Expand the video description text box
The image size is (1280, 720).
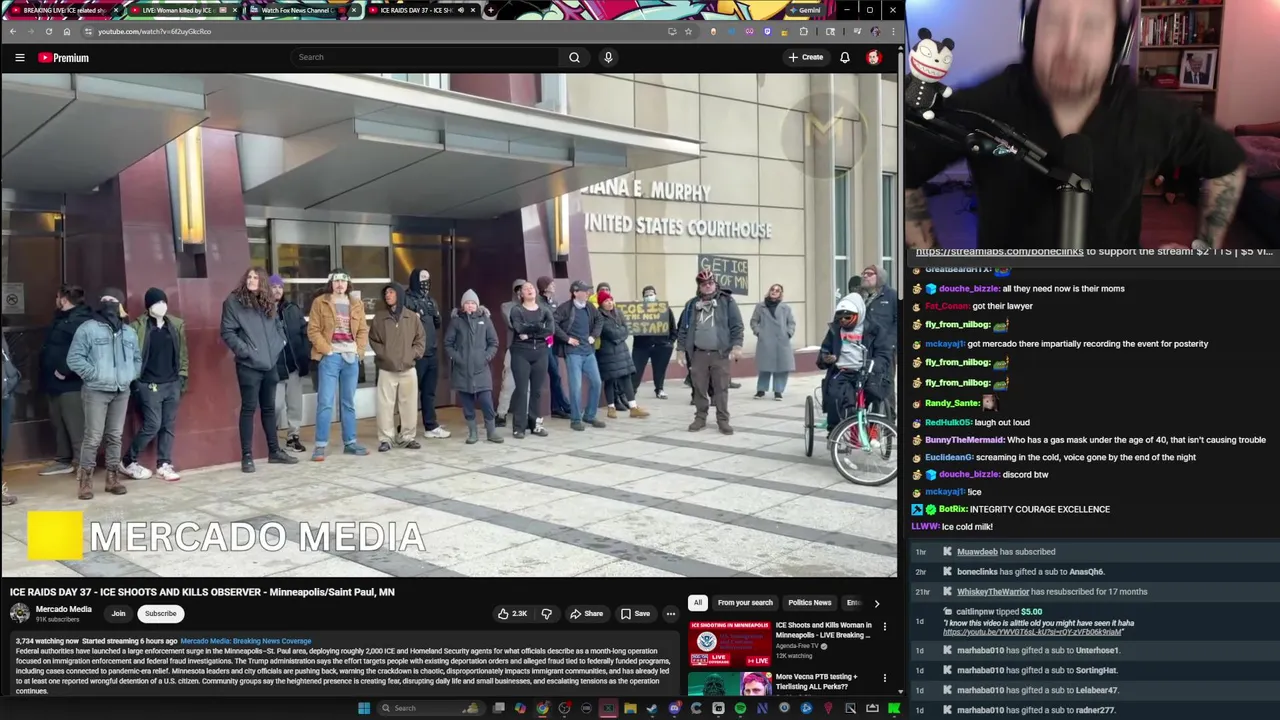(x=343, y=666)
